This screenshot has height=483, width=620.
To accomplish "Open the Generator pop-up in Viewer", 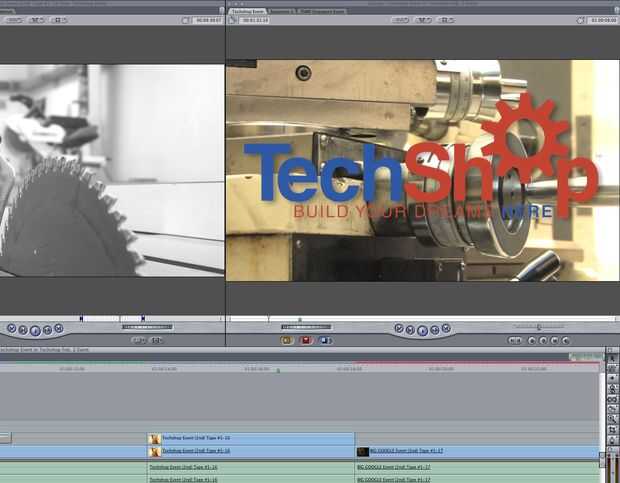I will point(157,340).
